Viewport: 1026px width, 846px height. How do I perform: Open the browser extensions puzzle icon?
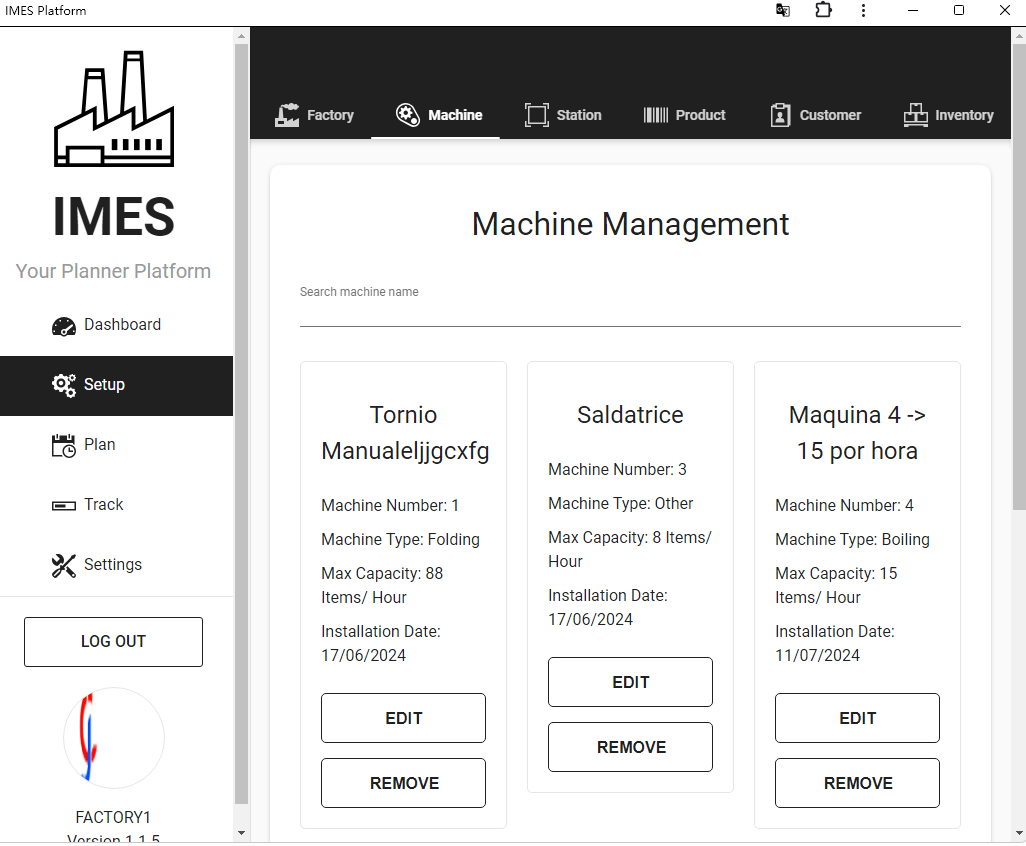(x=823, y=10)
